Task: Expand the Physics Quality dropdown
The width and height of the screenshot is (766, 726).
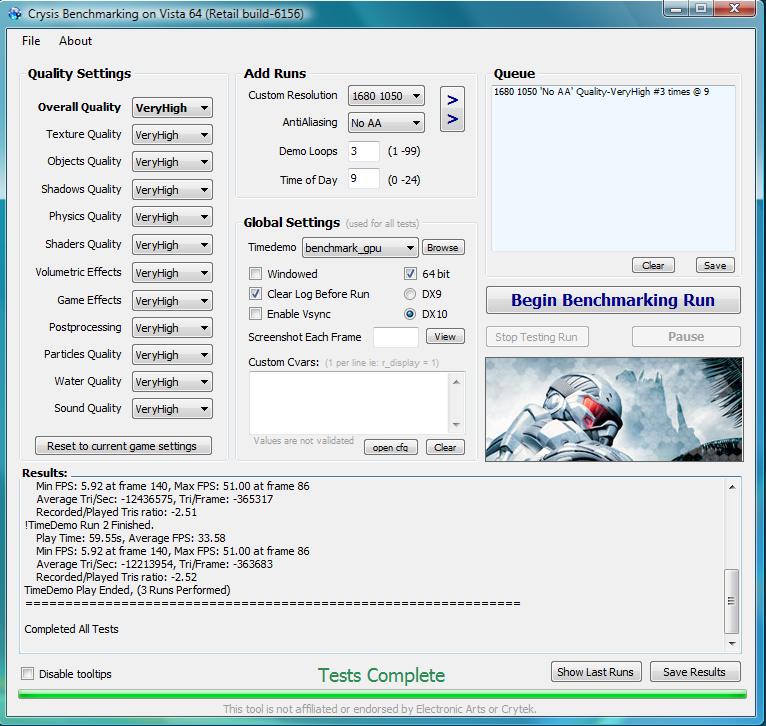Action: click(x=172, y=217)
